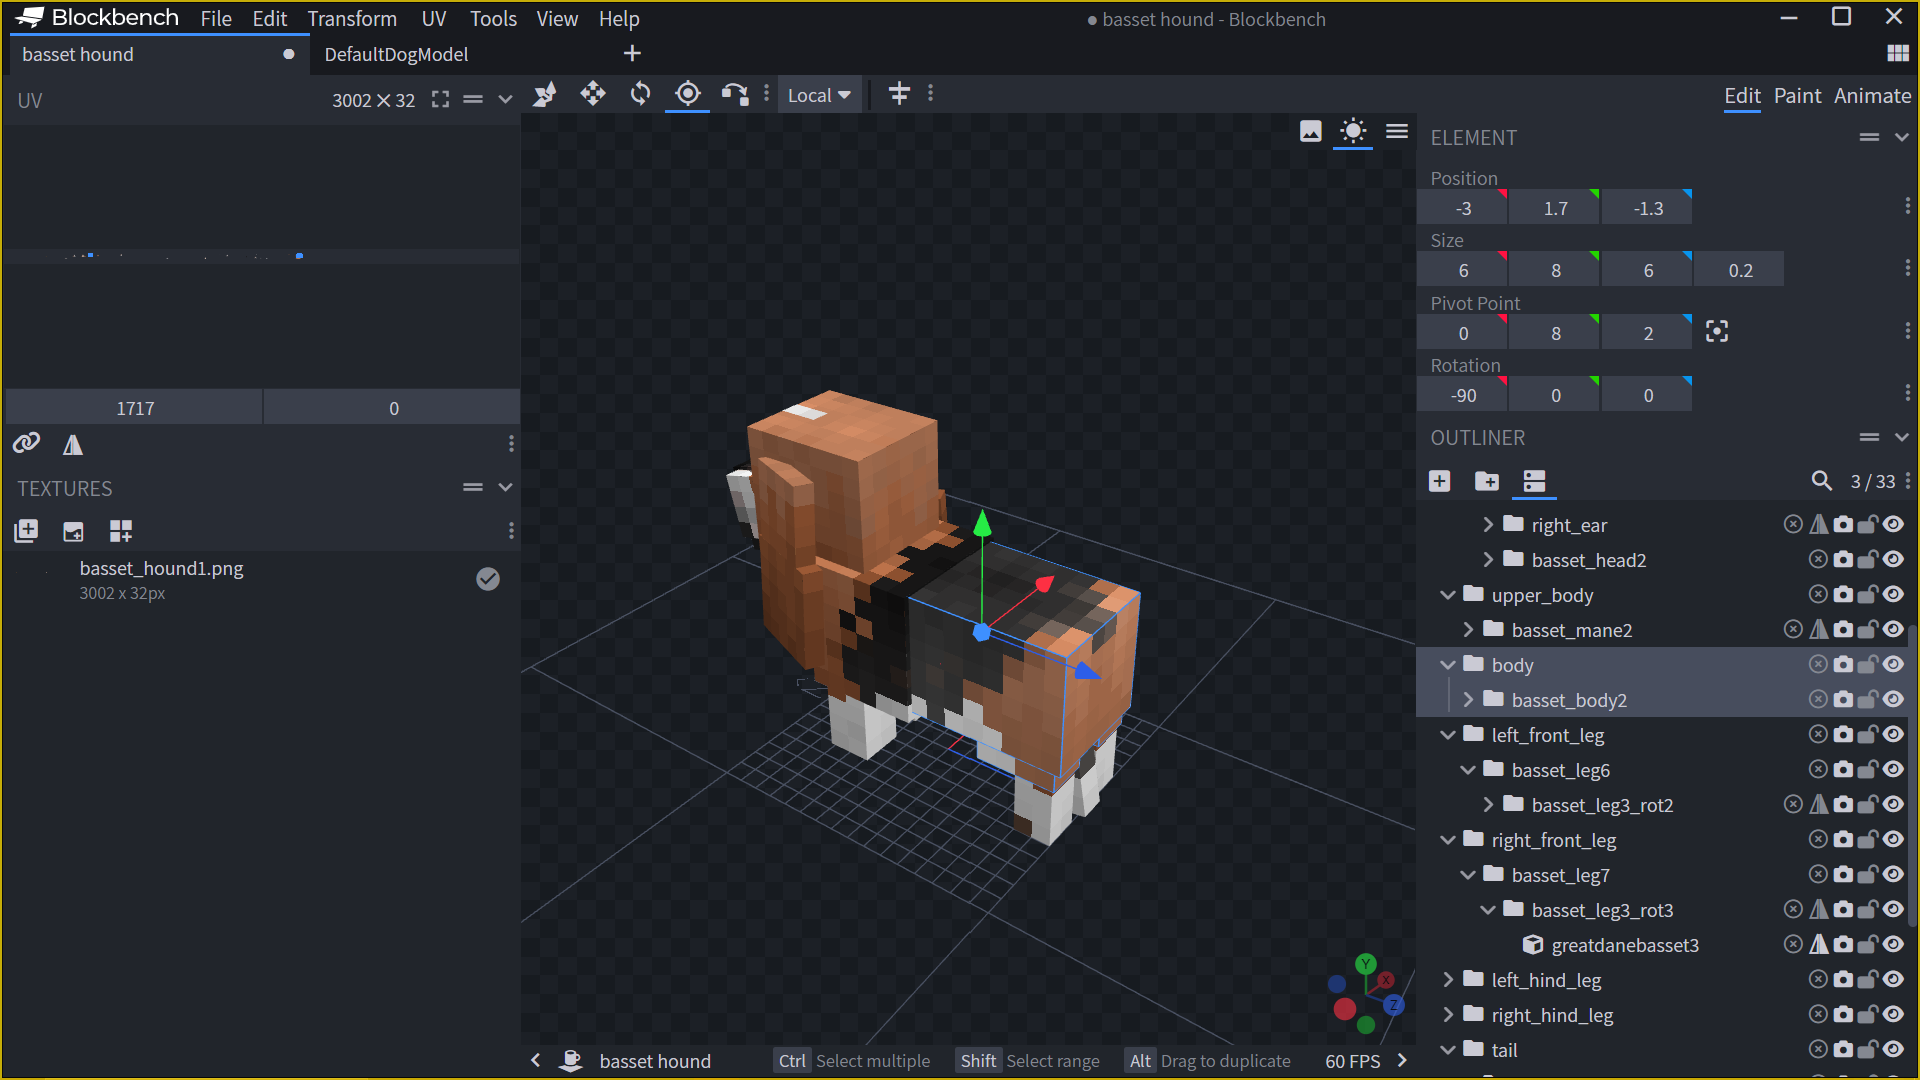Toggle viewport shading sun icon
Screen dimensions: 1920x1080
1353,131
